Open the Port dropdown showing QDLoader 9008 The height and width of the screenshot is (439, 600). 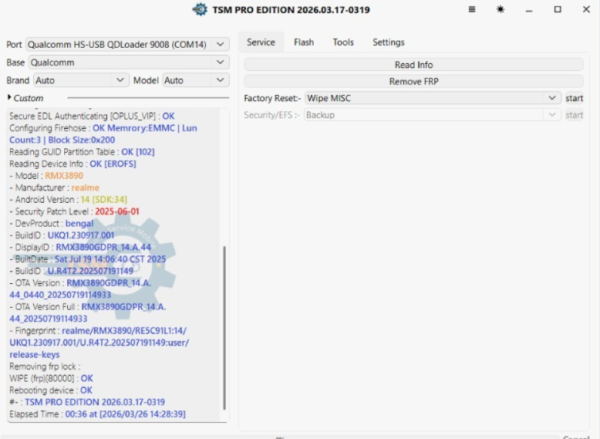[x=127, y=44]
